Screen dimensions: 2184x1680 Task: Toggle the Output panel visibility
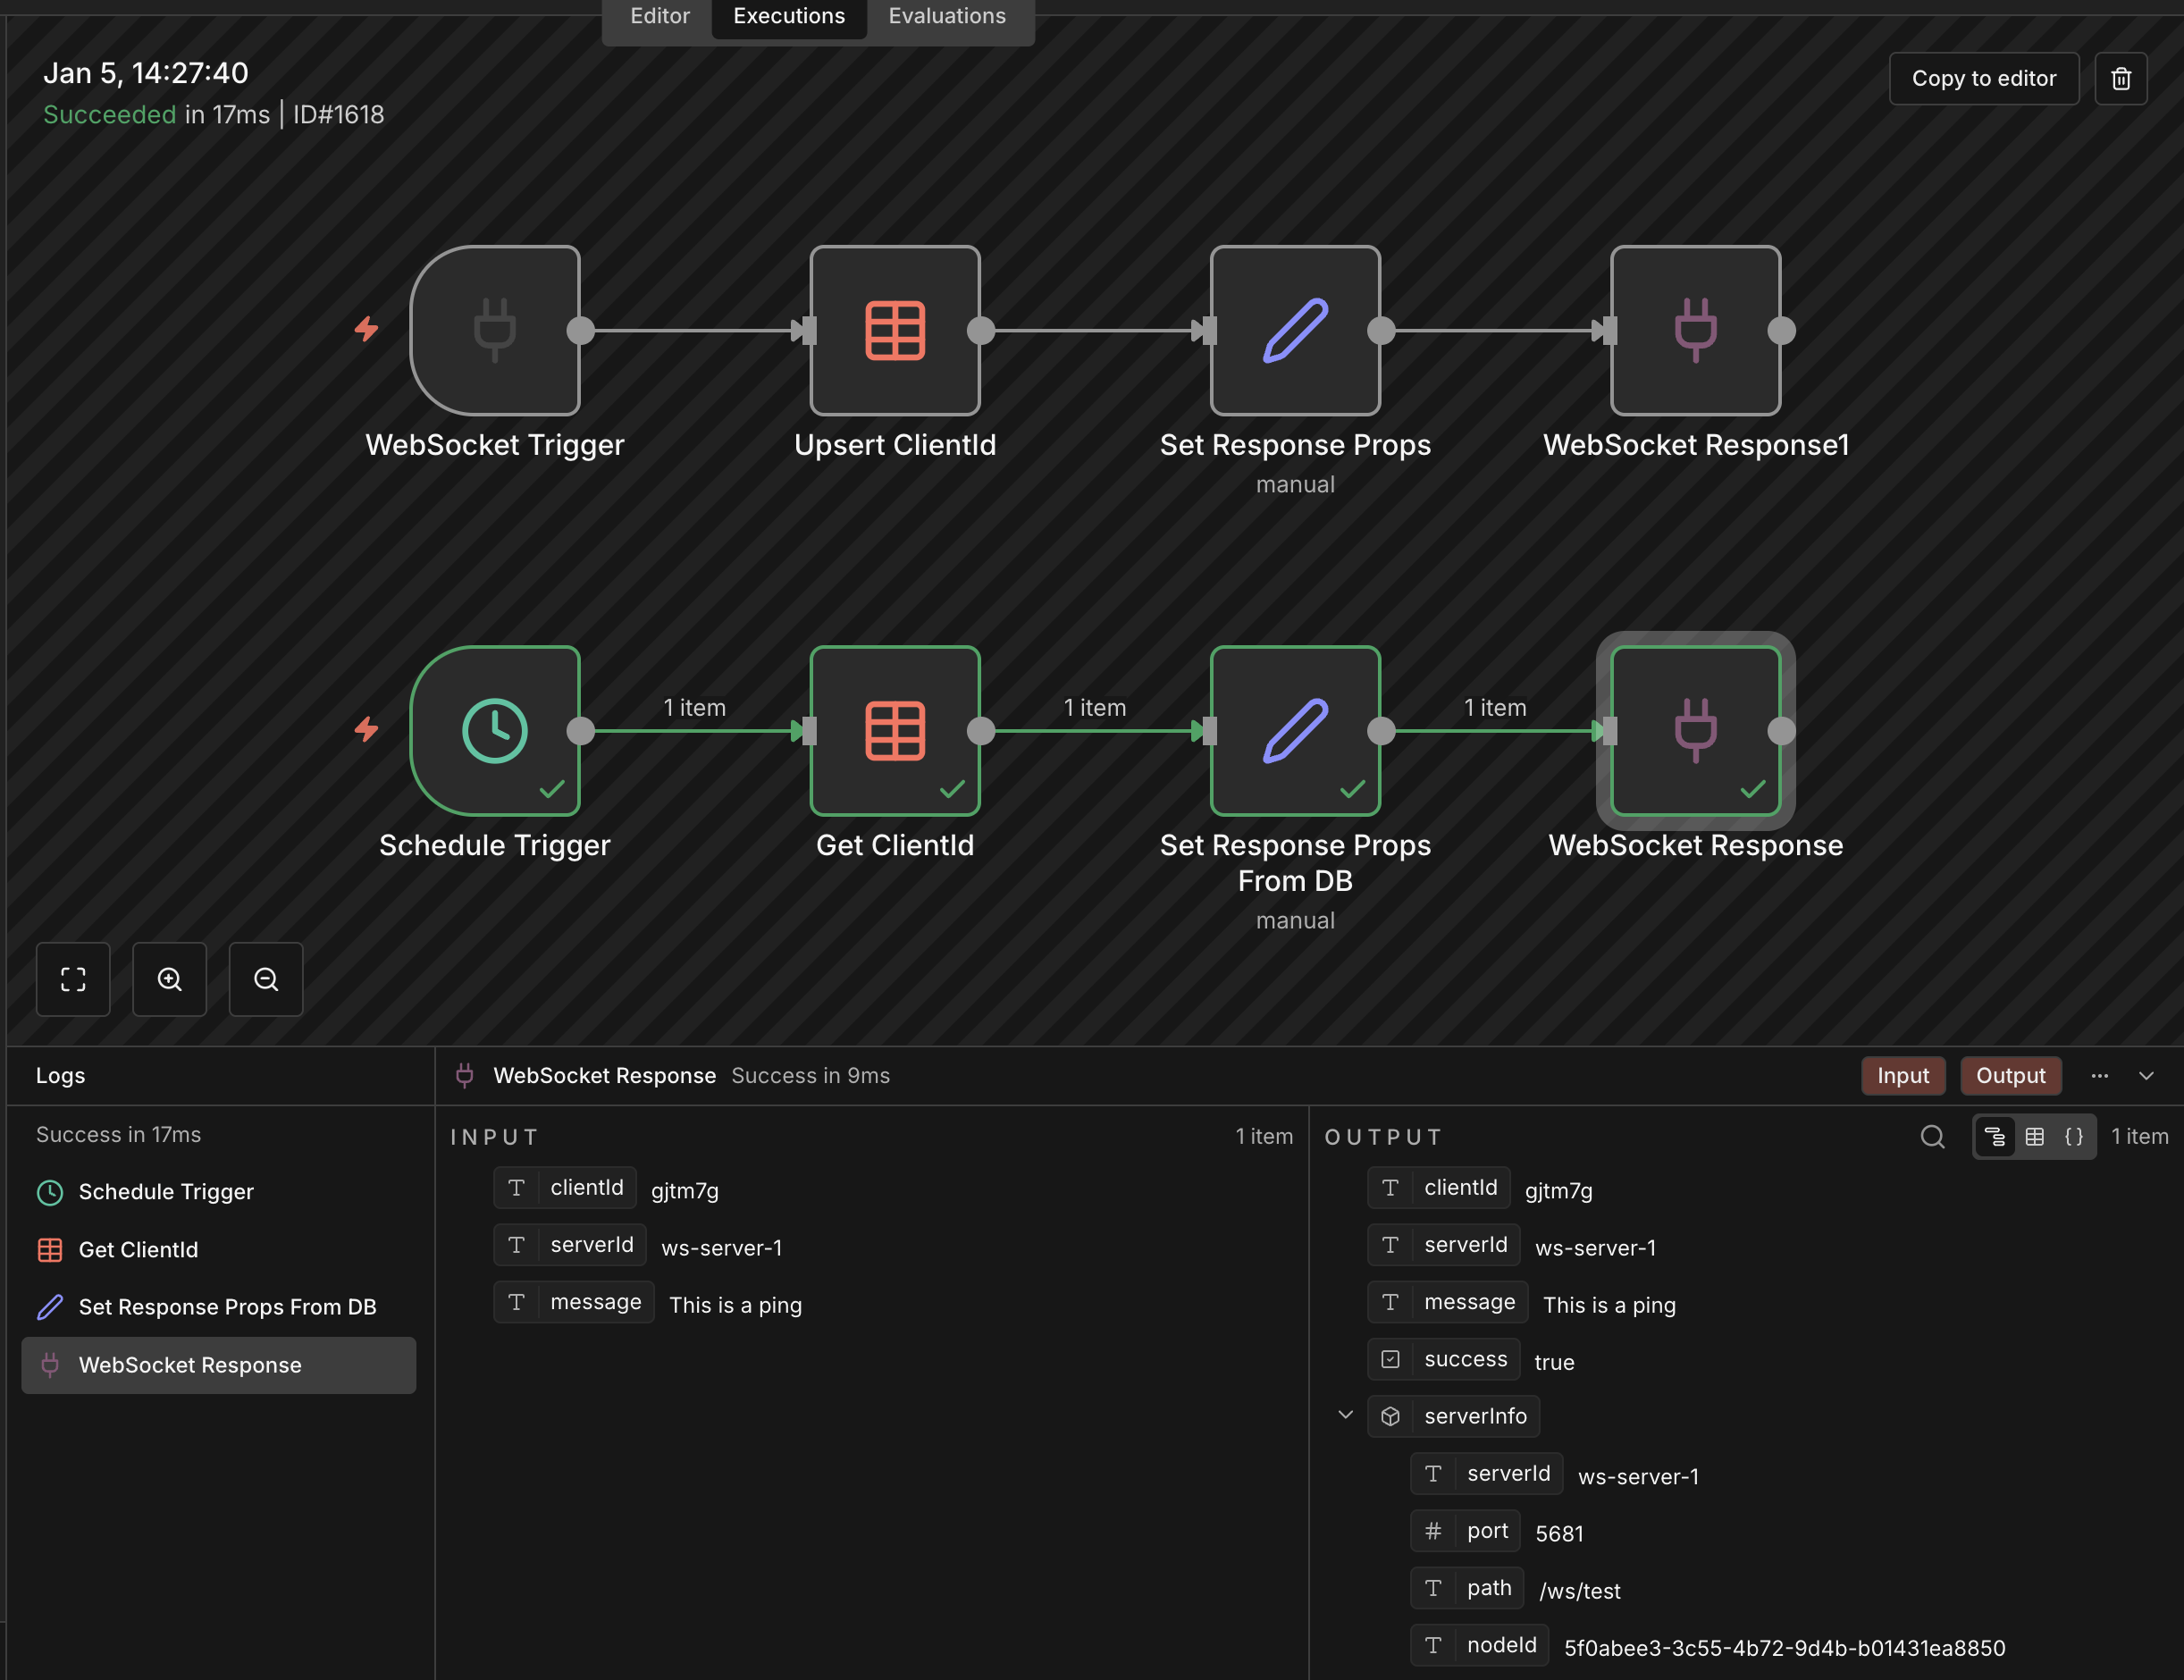click(x=2010, y=1076)
